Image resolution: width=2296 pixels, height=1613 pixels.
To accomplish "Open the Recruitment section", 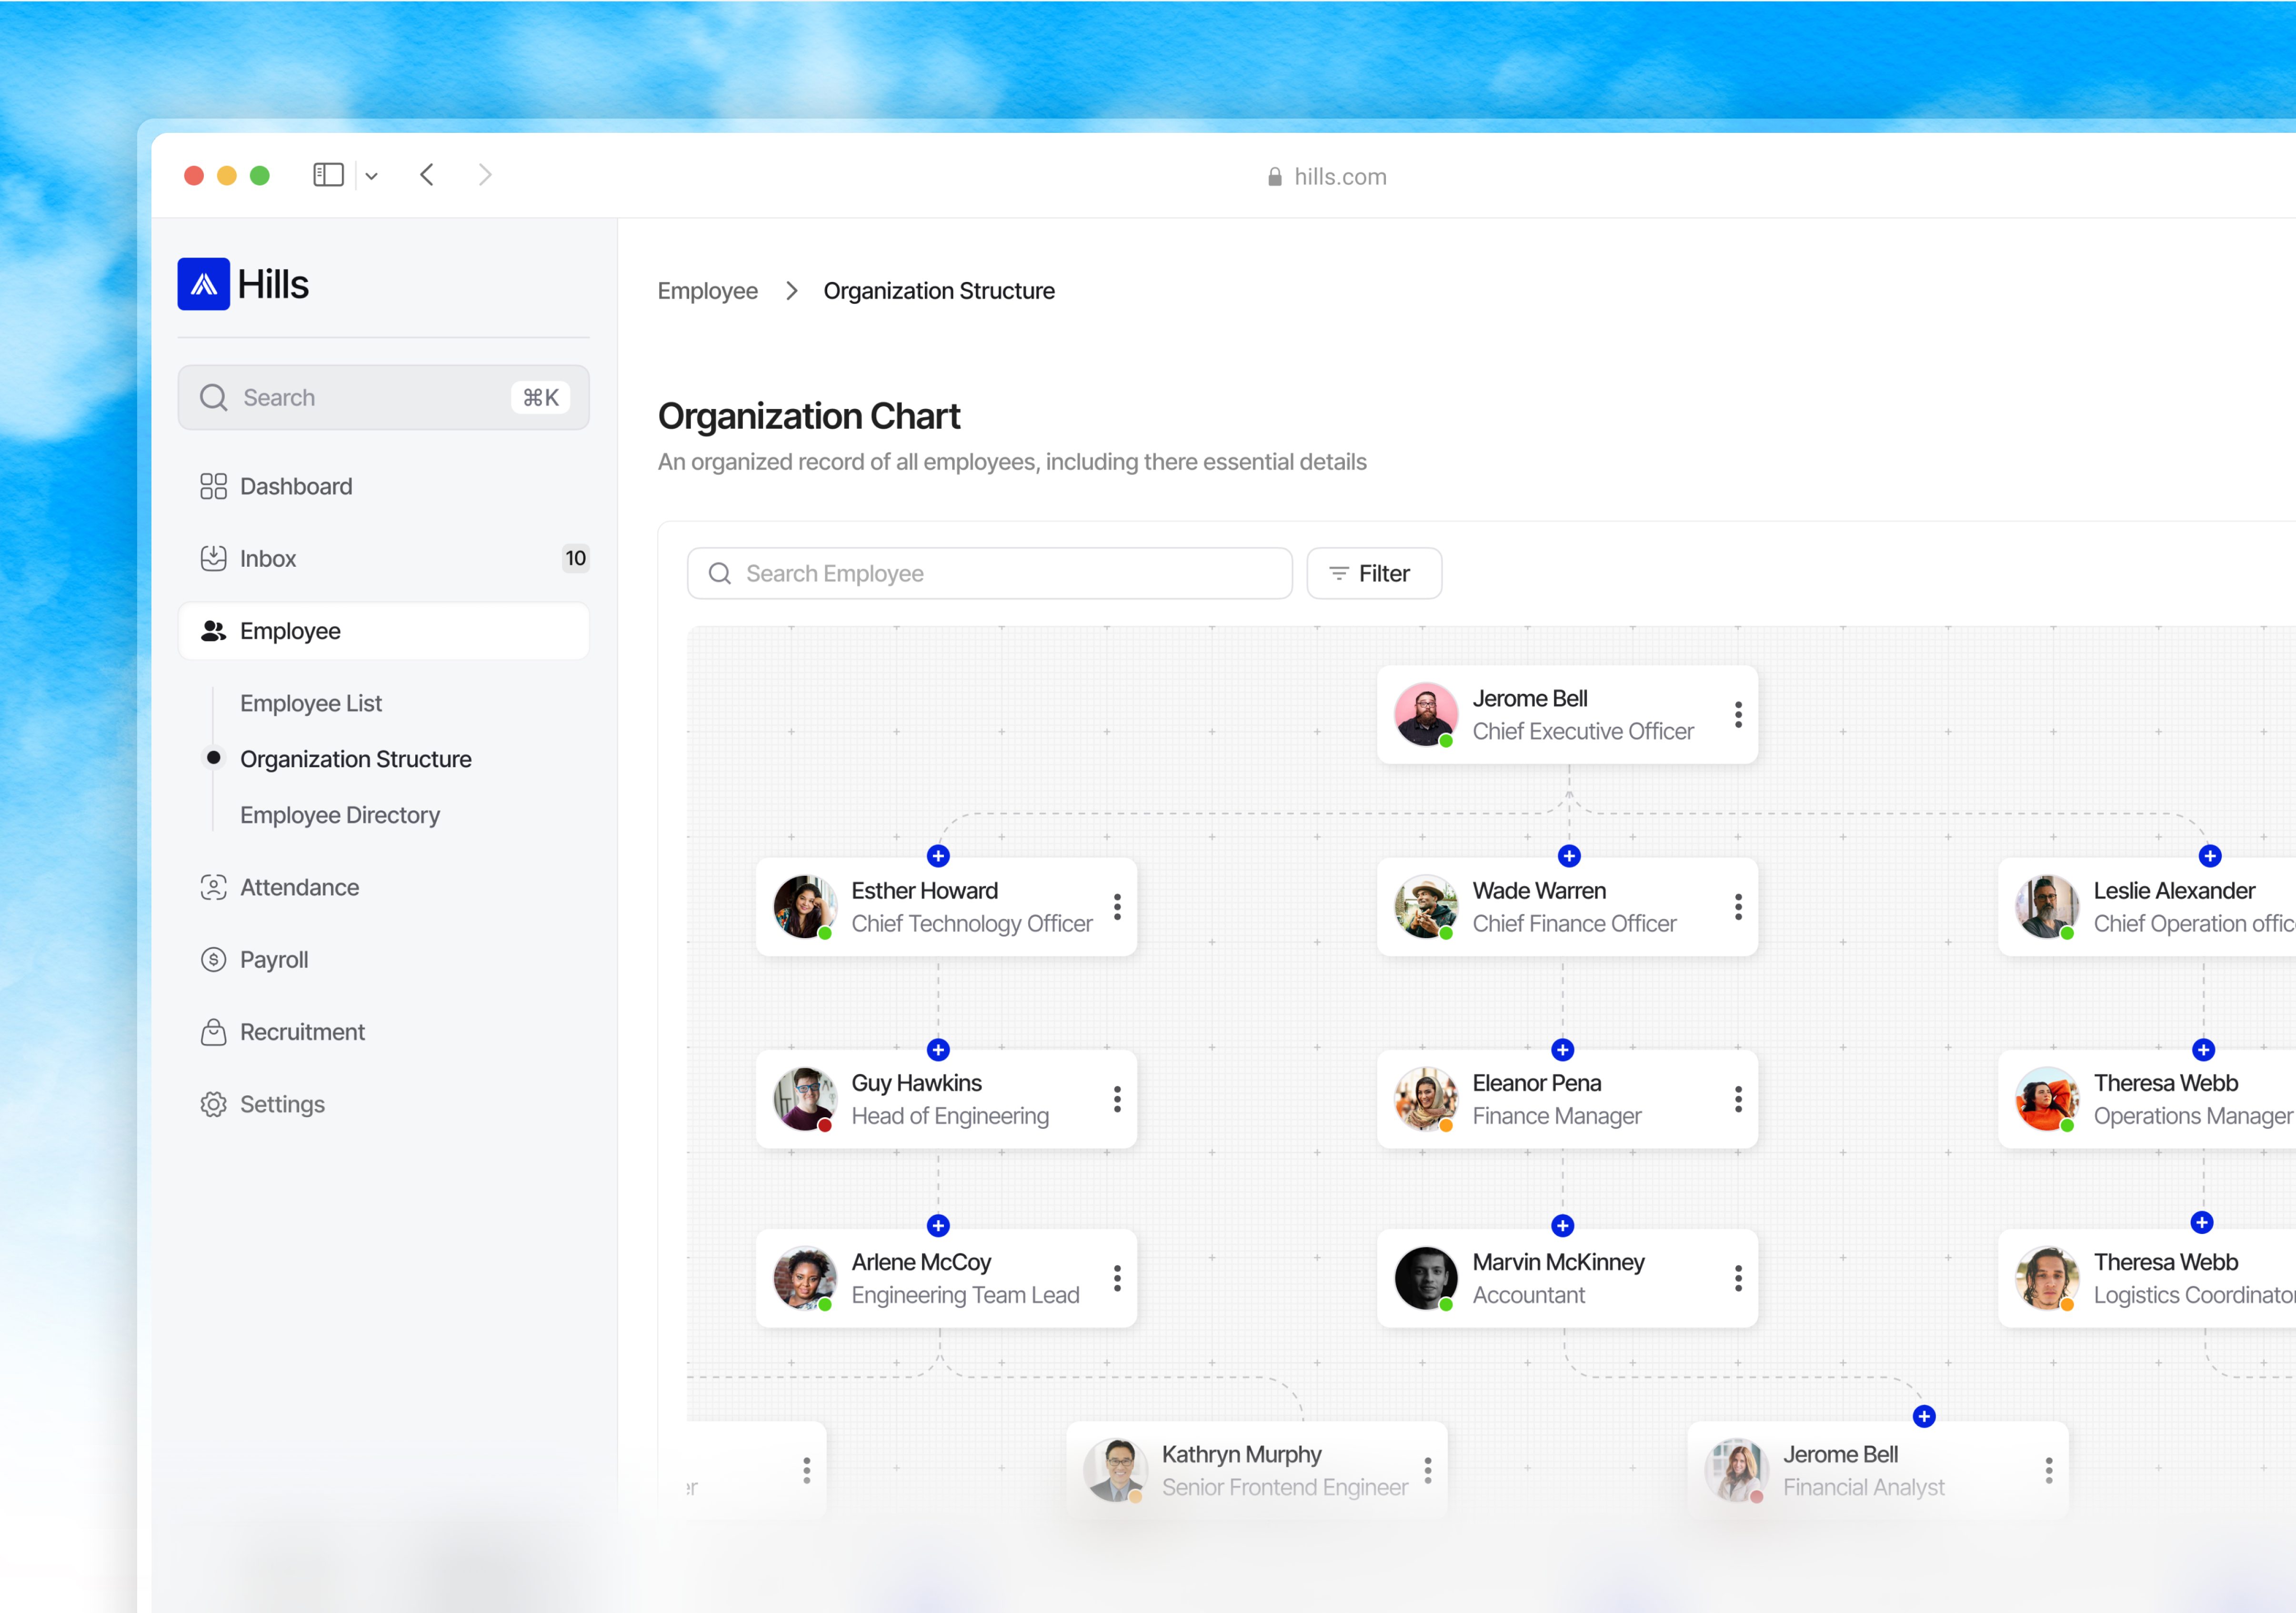I will (301, 1032).
